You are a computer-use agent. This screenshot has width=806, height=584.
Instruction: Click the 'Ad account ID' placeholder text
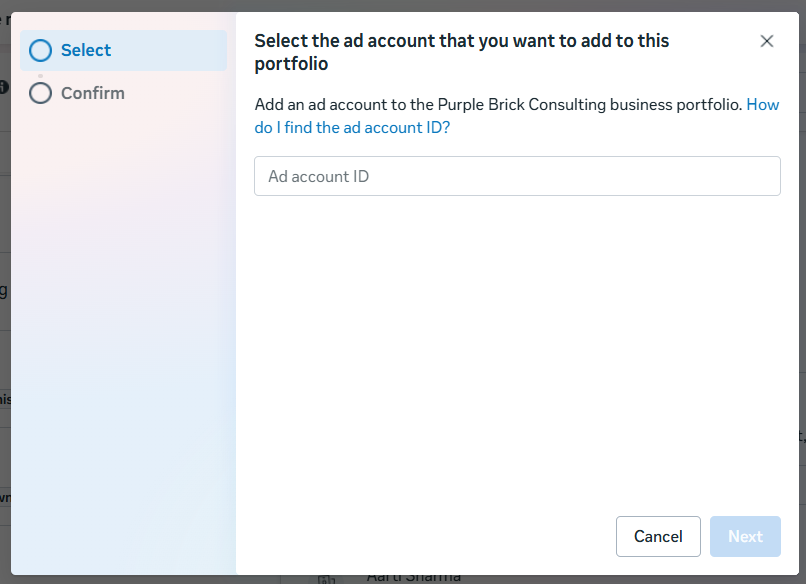(x=319, y=176)
